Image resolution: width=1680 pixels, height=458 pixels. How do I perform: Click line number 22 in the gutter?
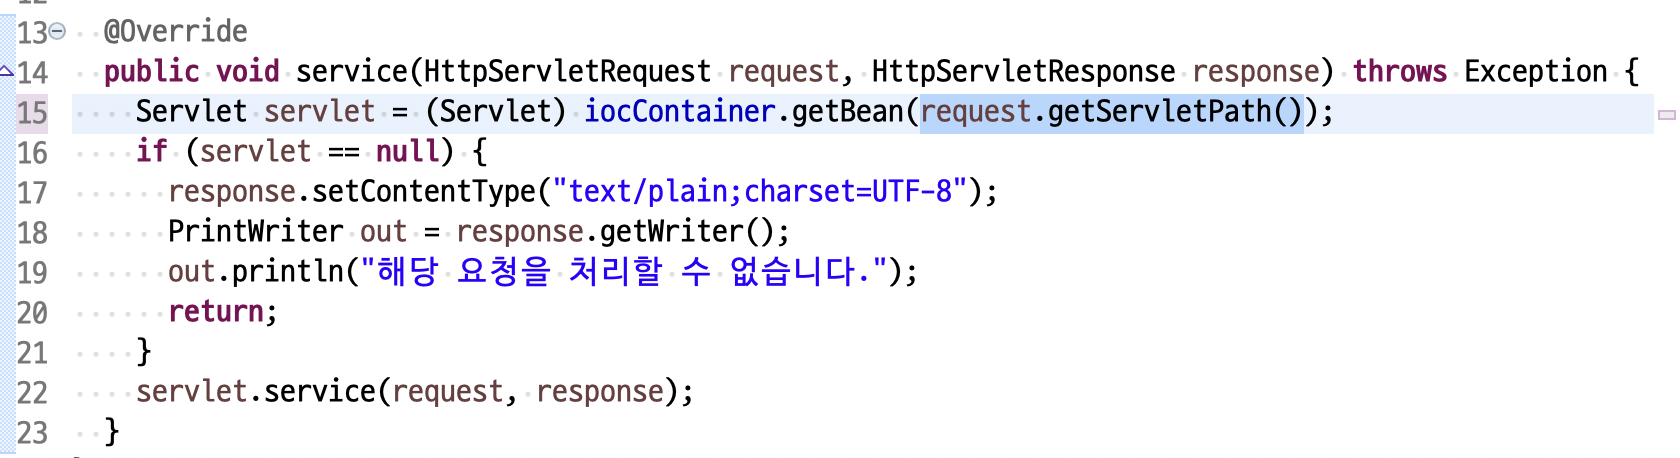point(32,392)
